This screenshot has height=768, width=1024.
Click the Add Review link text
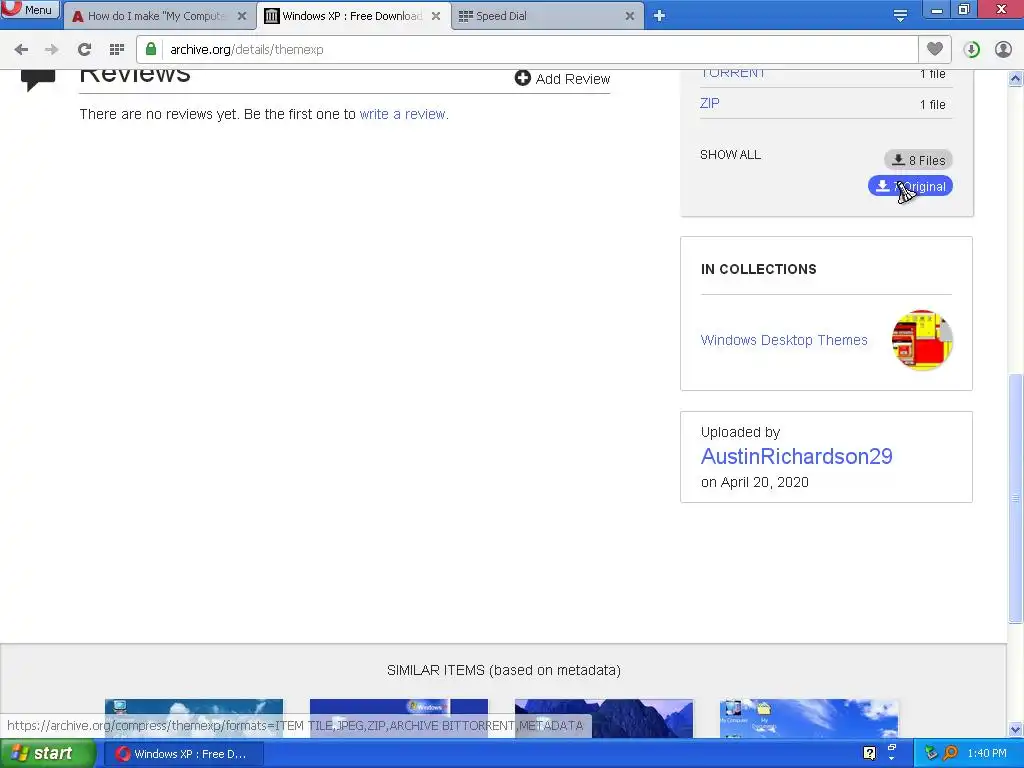pyautogui.click(x=573, y=79)
